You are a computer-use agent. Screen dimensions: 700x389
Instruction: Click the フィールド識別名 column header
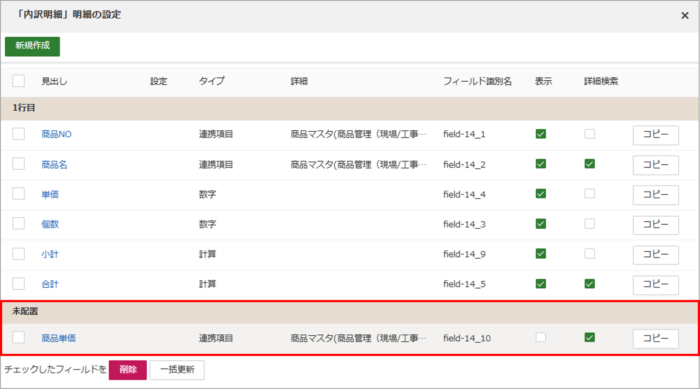477,81
